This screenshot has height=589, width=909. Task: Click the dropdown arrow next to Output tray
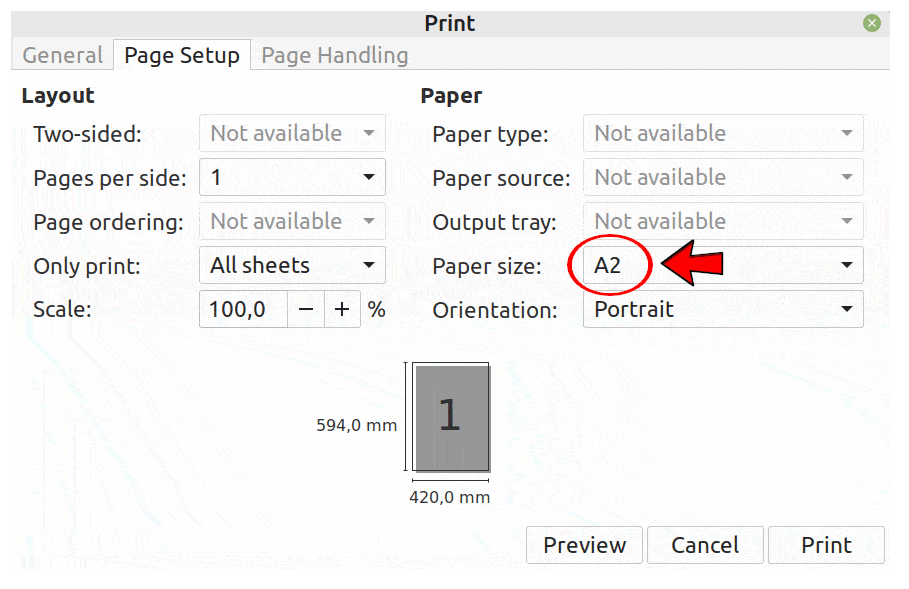point(846,221)
